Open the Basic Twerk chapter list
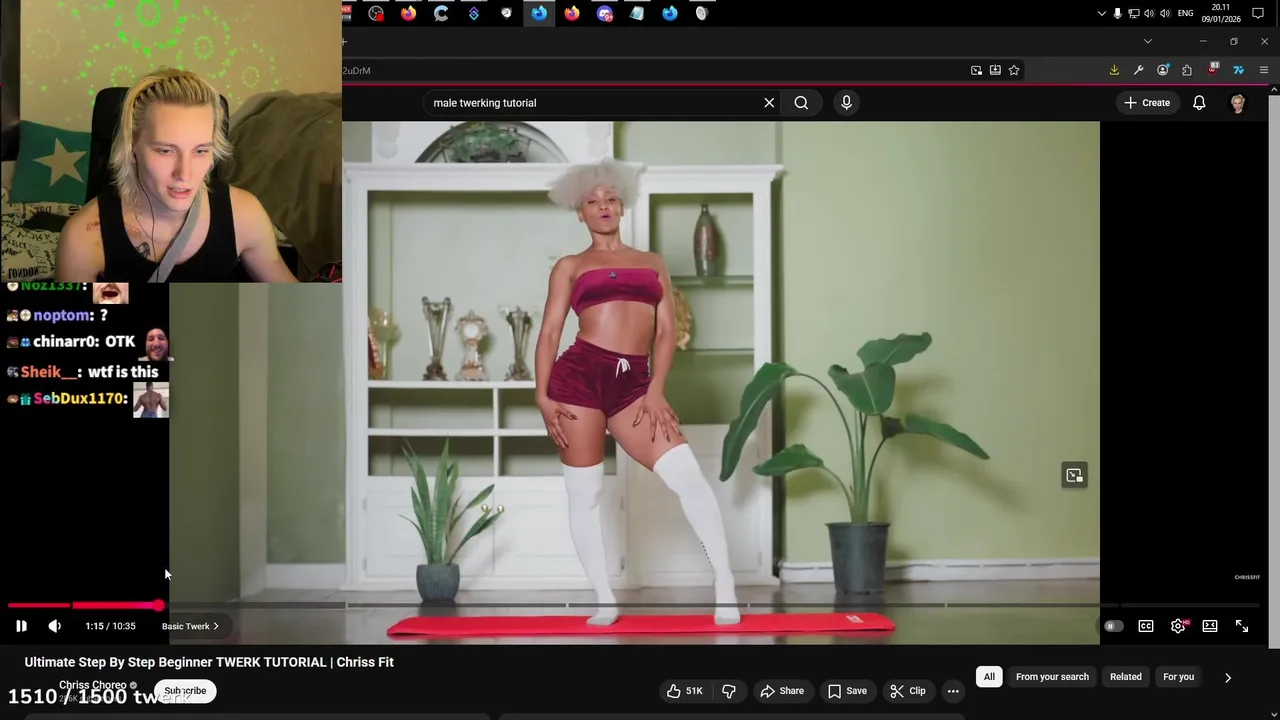1280x720 pixels. click(x=190, y=626)
